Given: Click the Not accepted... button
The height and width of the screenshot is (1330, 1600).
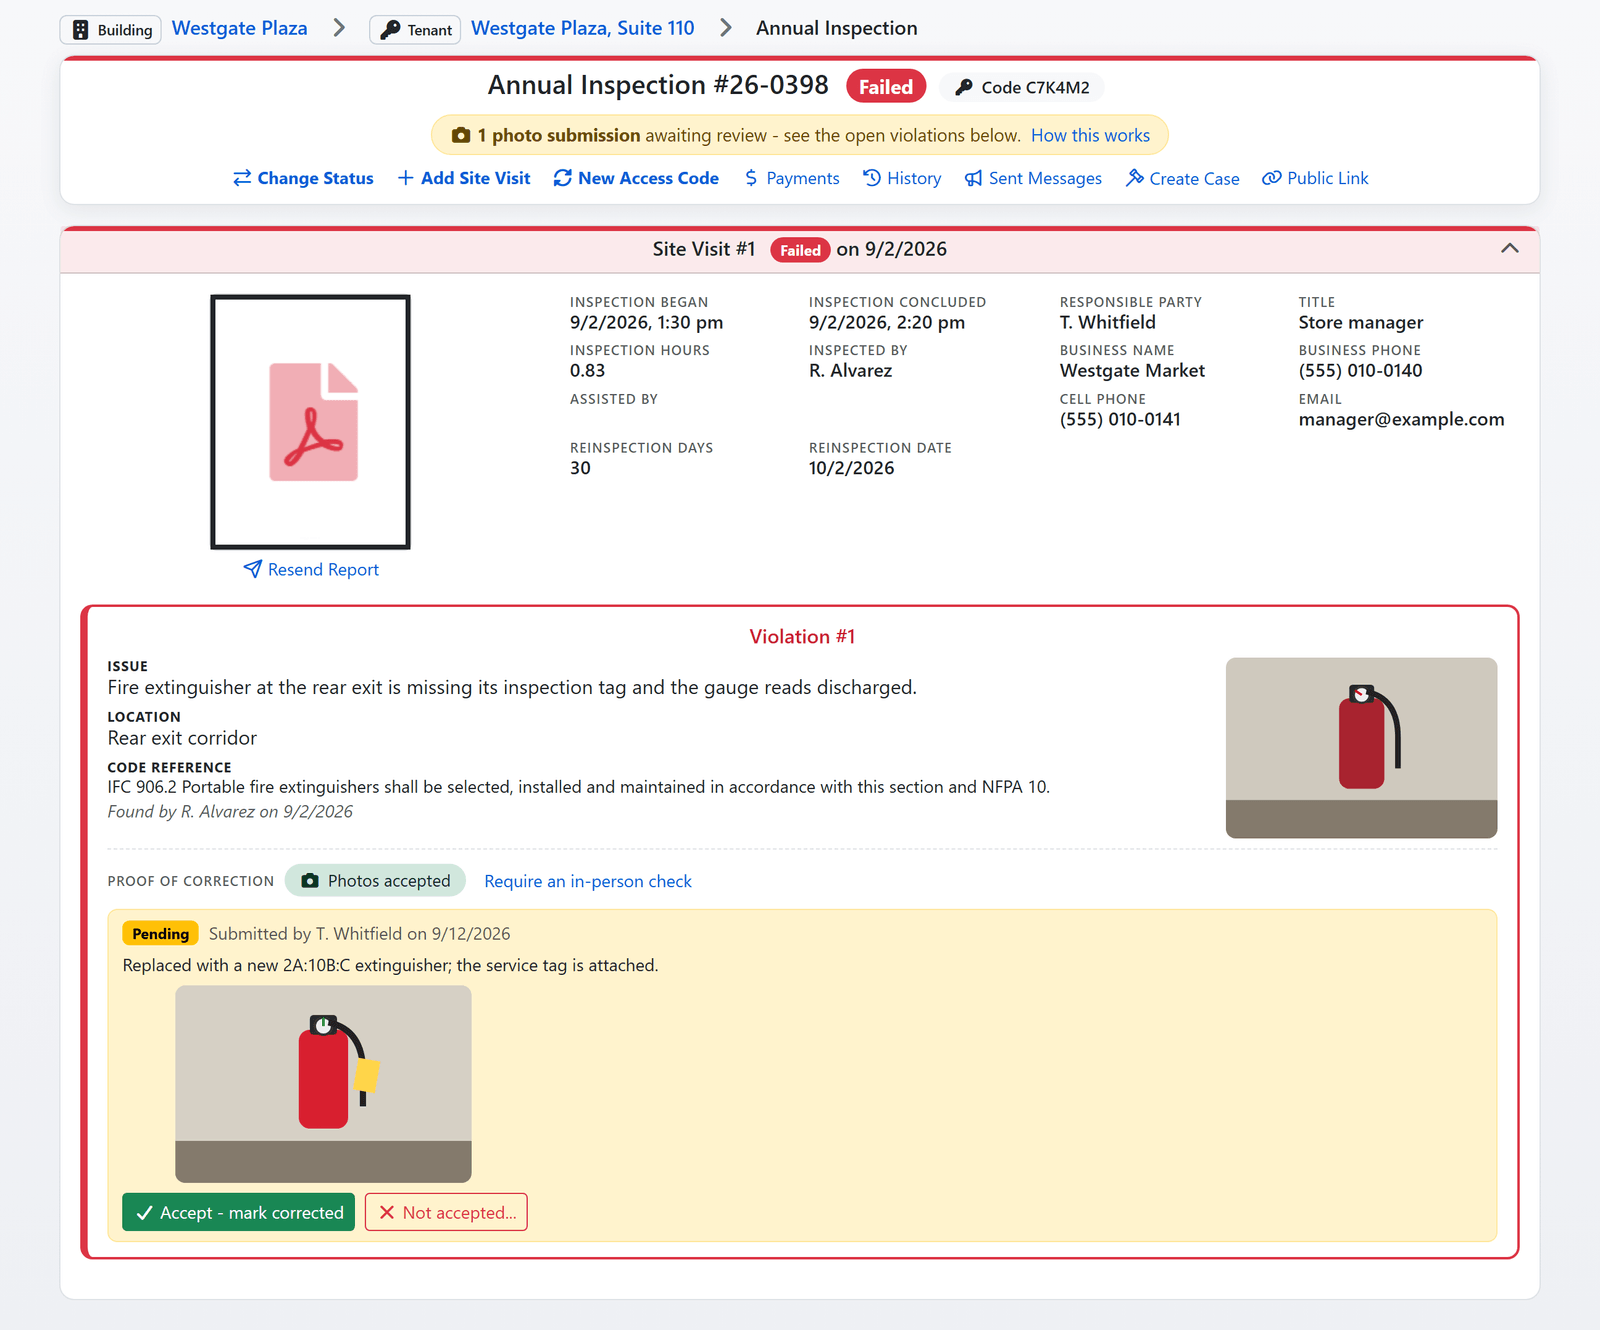Looking at the screenshot, I should tap(446, 1212).
